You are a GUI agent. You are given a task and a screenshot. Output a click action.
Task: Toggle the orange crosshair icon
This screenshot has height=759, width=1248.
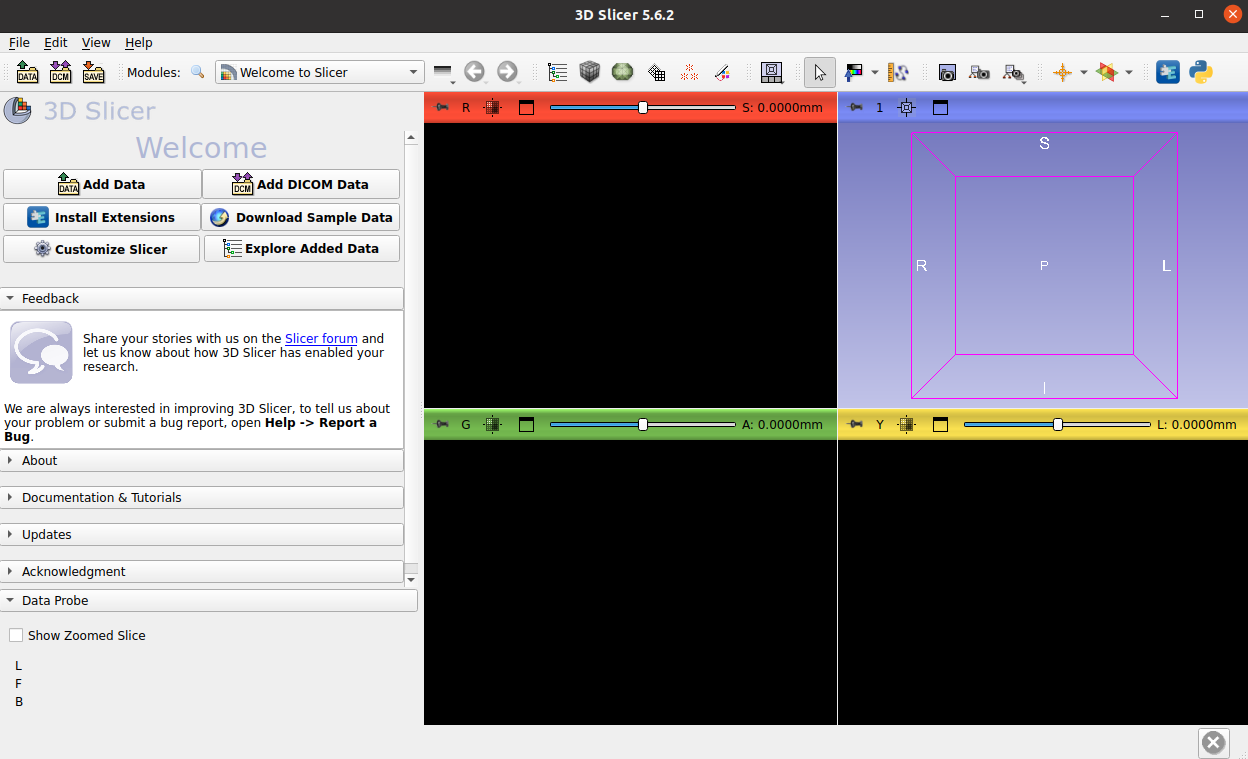1062,72
